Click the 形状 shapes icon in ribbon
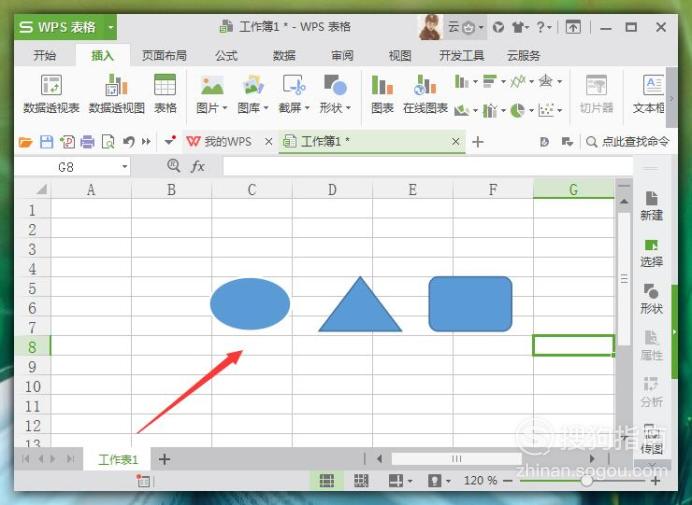The width and height of the screenshot is (692, 505). click(x=335, y=85)
